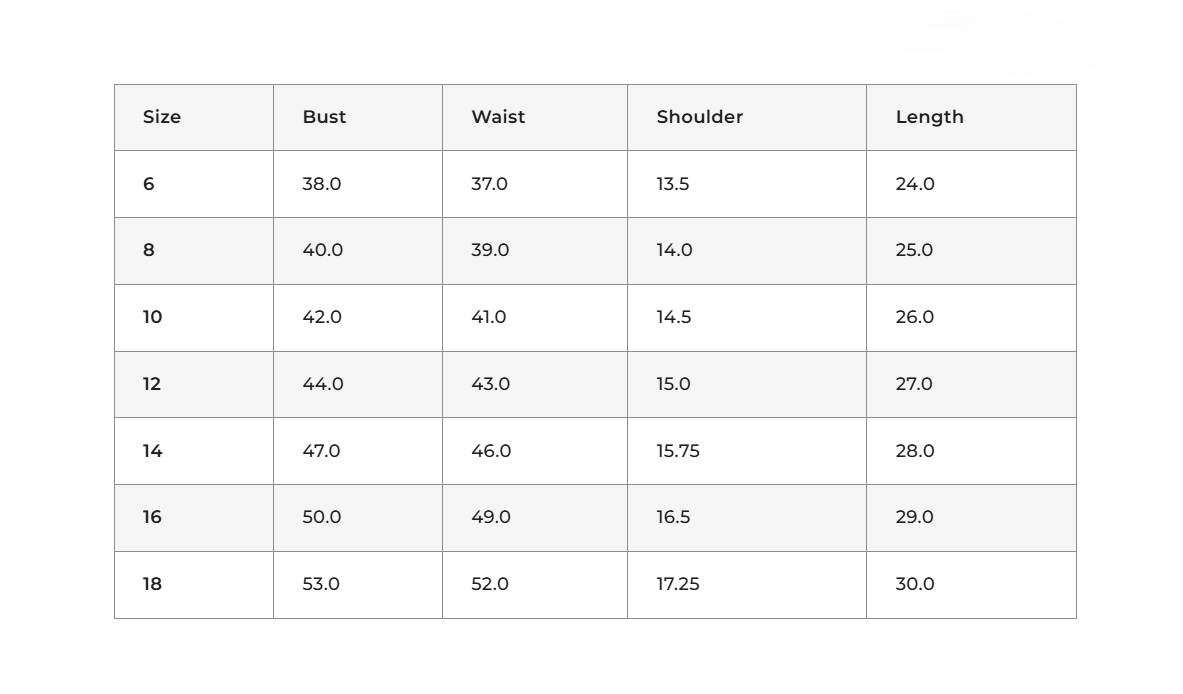1183x694 pixels.
Task: Click the Bust column header
Action: tap(324, 117)
